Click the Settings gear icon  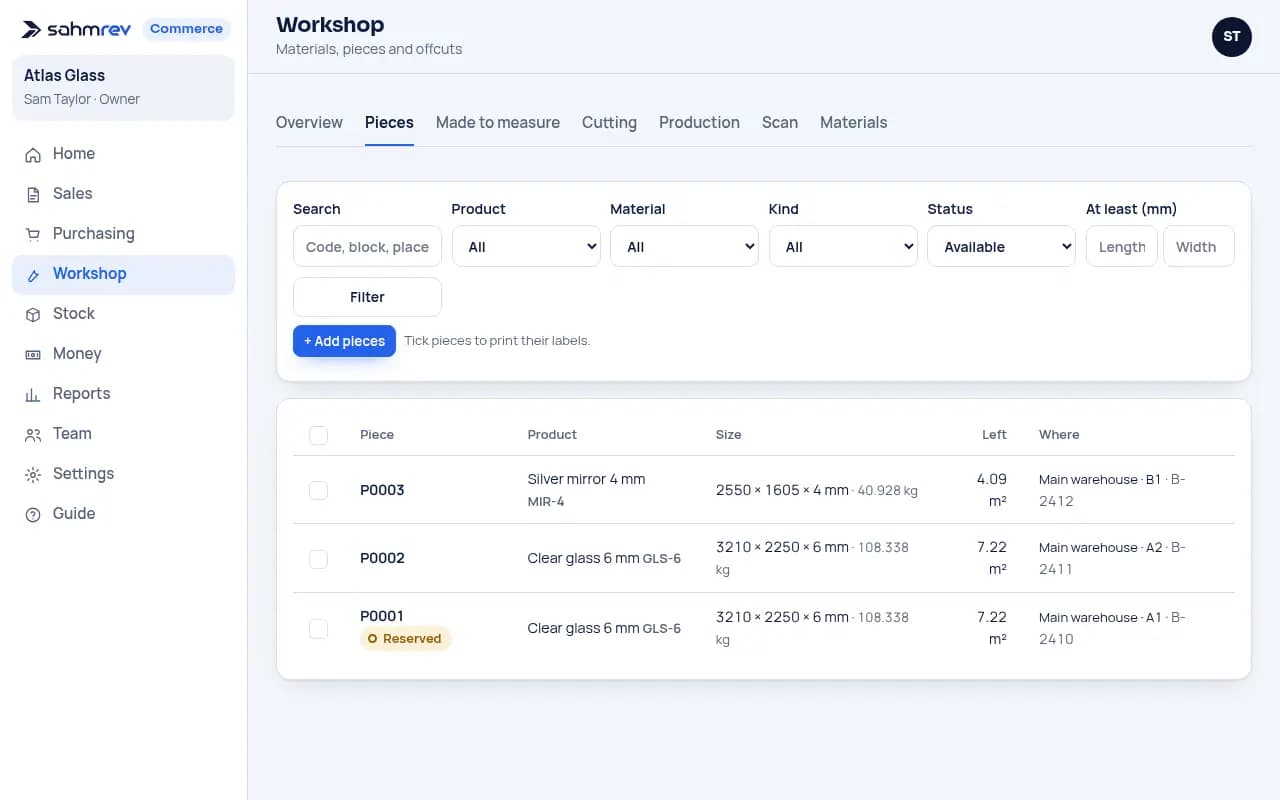(33, 474)
